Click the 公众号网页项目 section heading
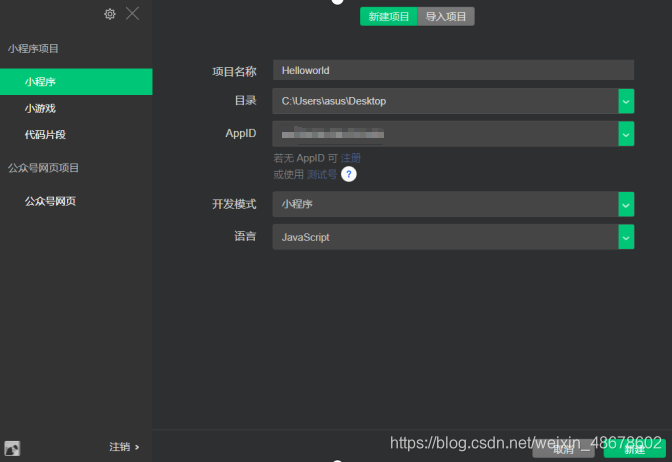 pyautogui.click(x=43, y=168)
